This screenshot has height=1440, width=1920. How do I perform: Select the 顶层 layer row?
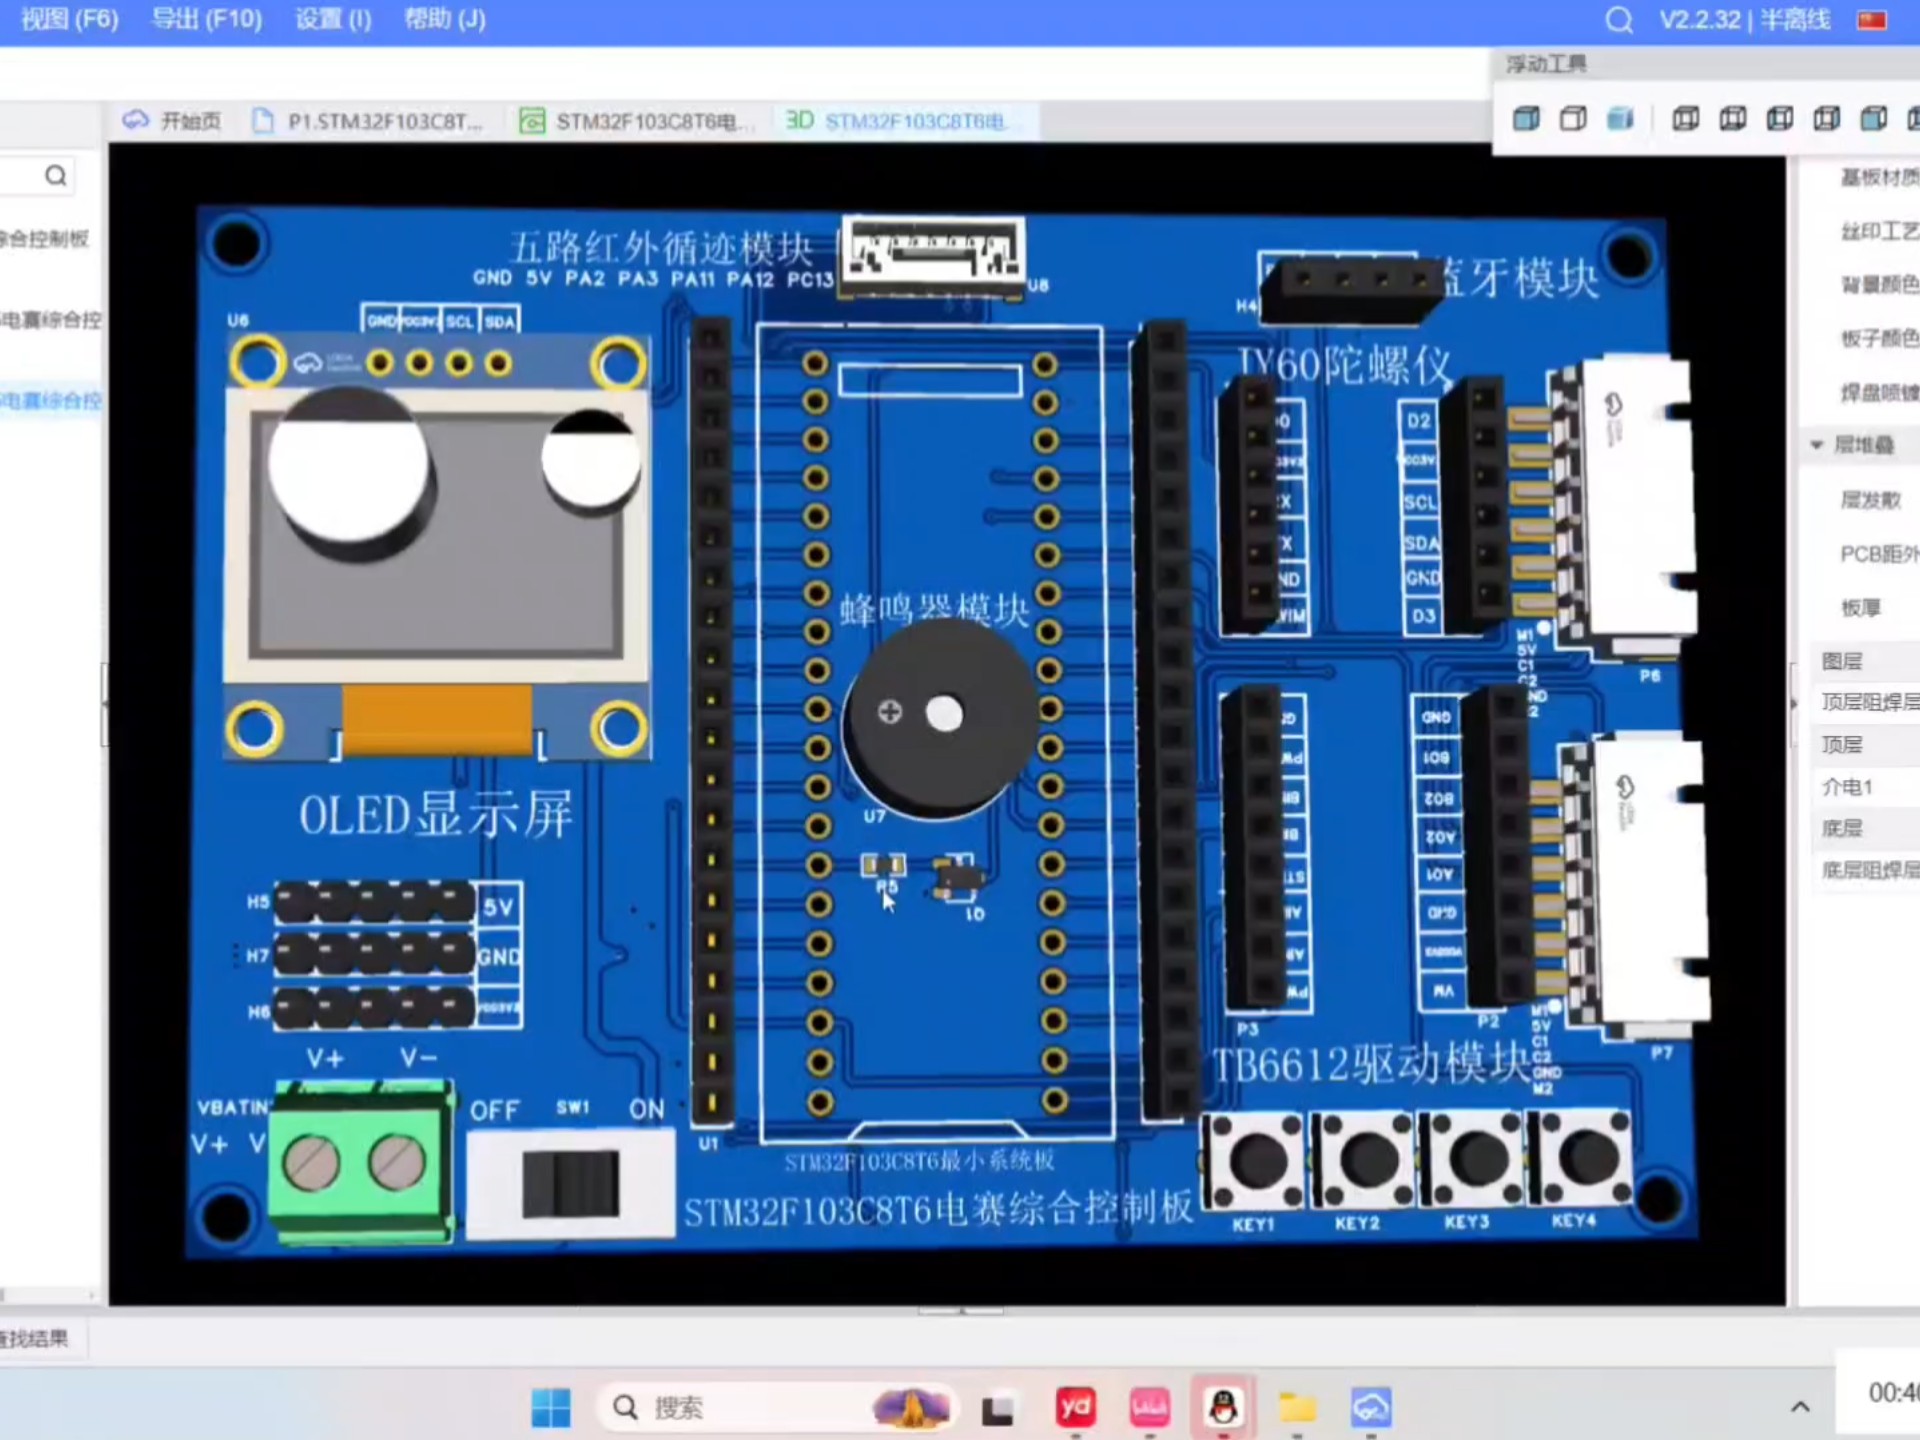(1868, 745)
